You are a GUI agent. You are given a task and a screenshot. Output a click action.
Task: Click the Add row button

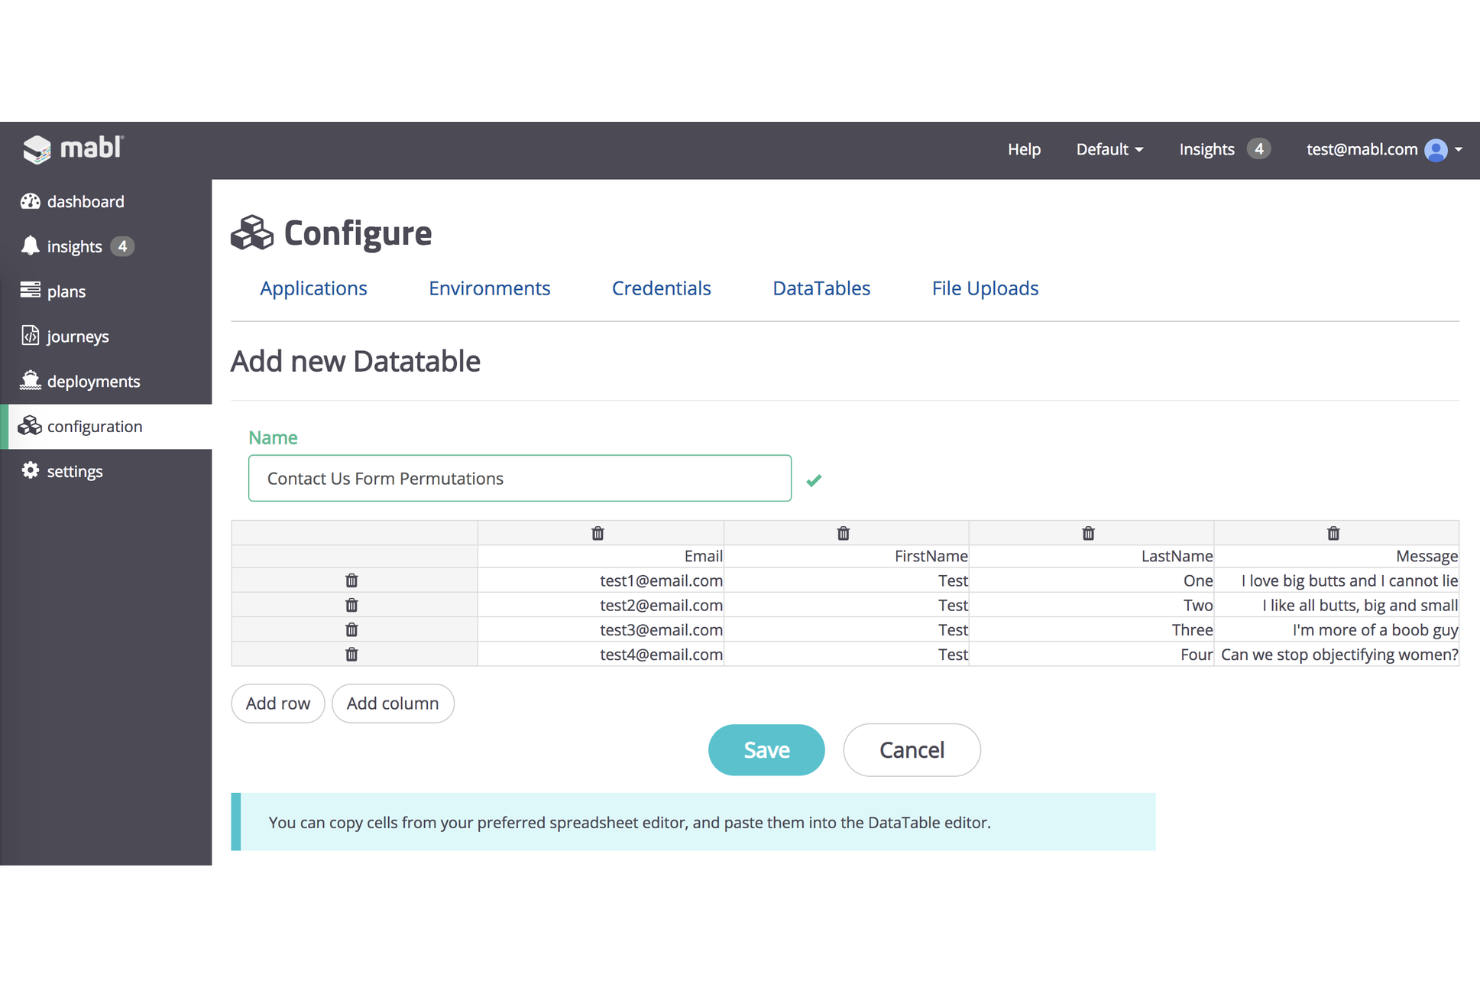278,703
